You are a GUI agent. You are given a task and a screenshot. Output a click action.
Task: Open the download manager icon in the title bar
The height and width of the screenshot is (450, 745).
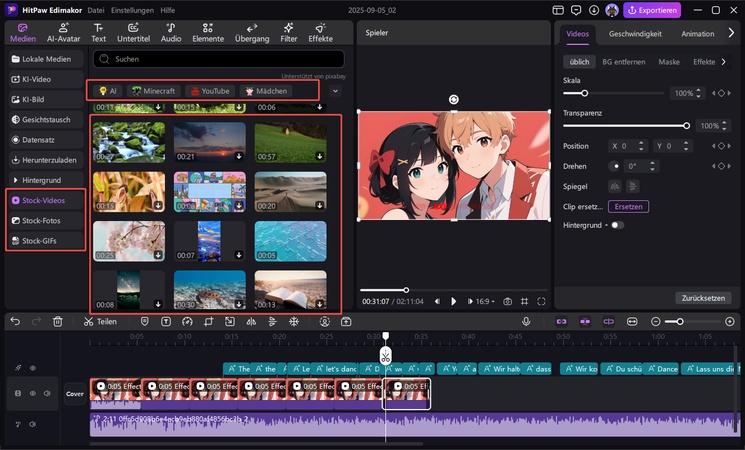pos(594,10)
